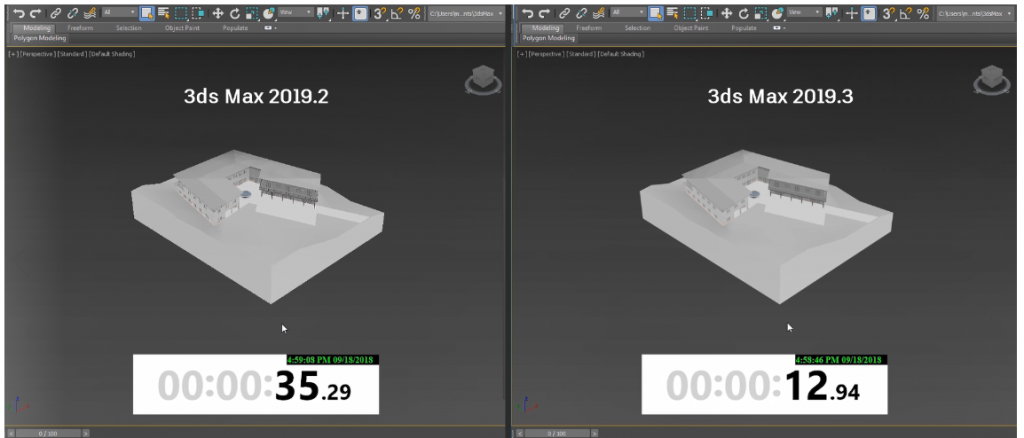Toggle Keyboard Shortcut Override in 2019.2 window
The height and width of the screenshot is (438, 1024).
point(360,13)
